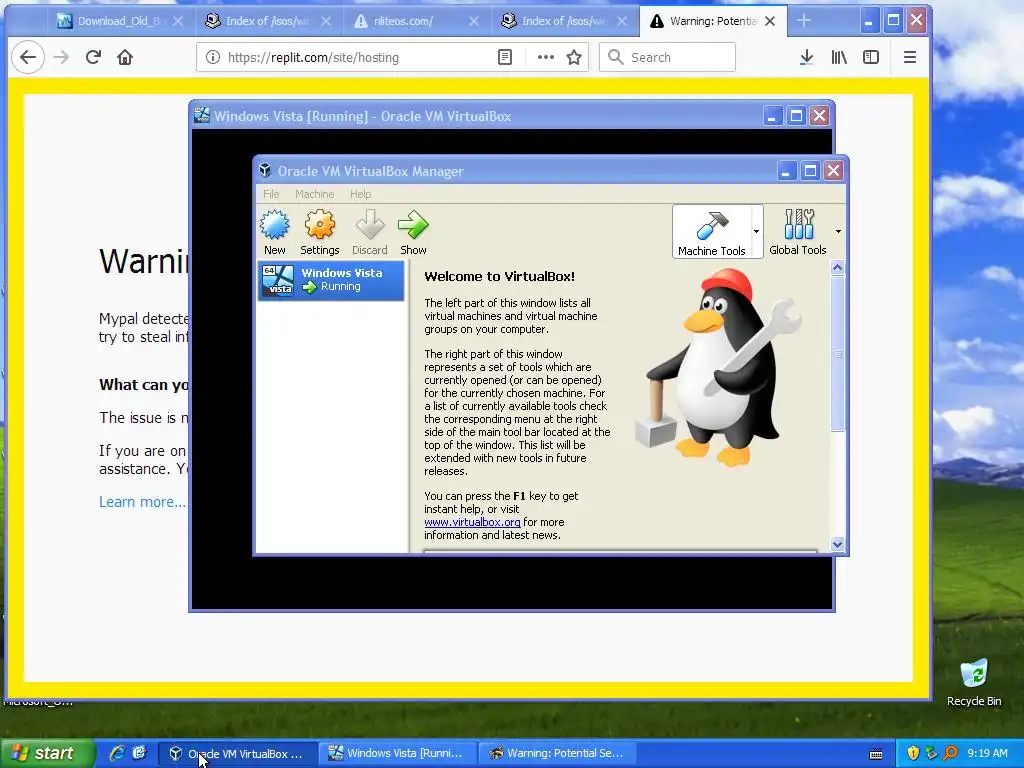The image size is (1024, 768).
Task: Click the browser Back button
Action: coord(28,57)
